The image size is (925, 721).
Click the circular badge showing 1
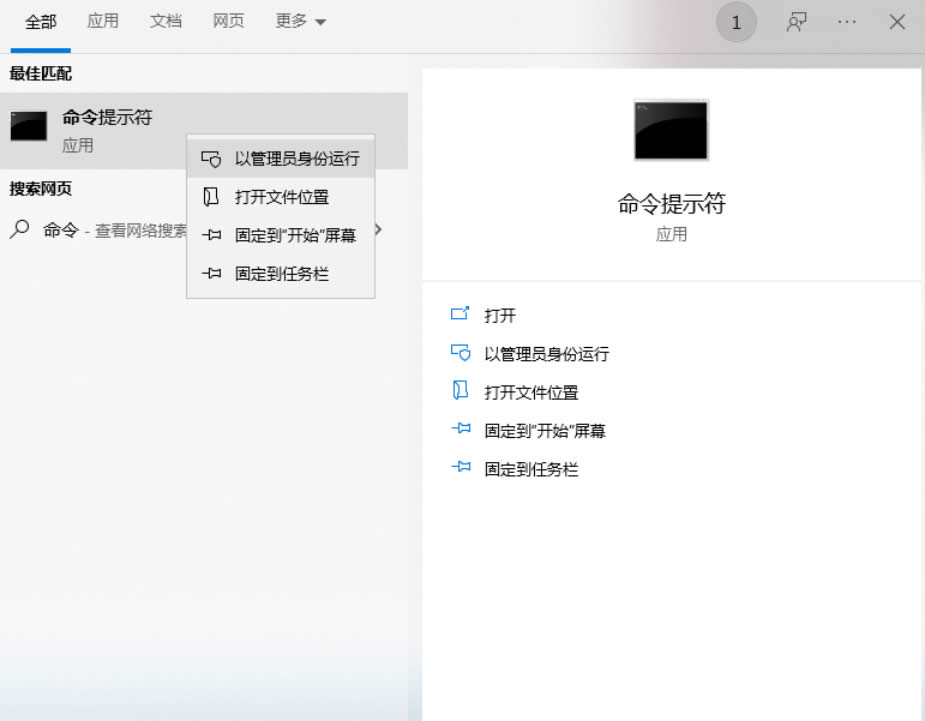[x=736, y=23]
